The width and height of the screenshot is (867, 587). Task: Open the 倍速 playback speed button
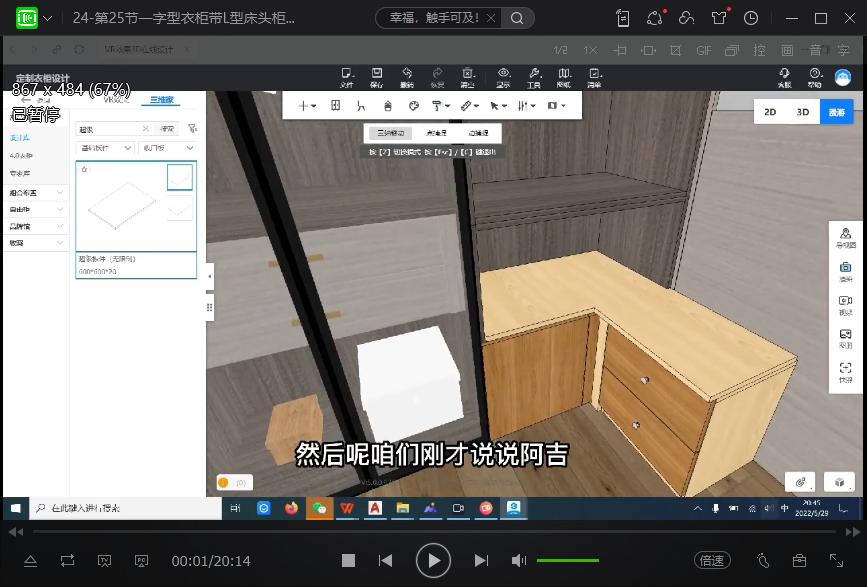tap(712, 561)
